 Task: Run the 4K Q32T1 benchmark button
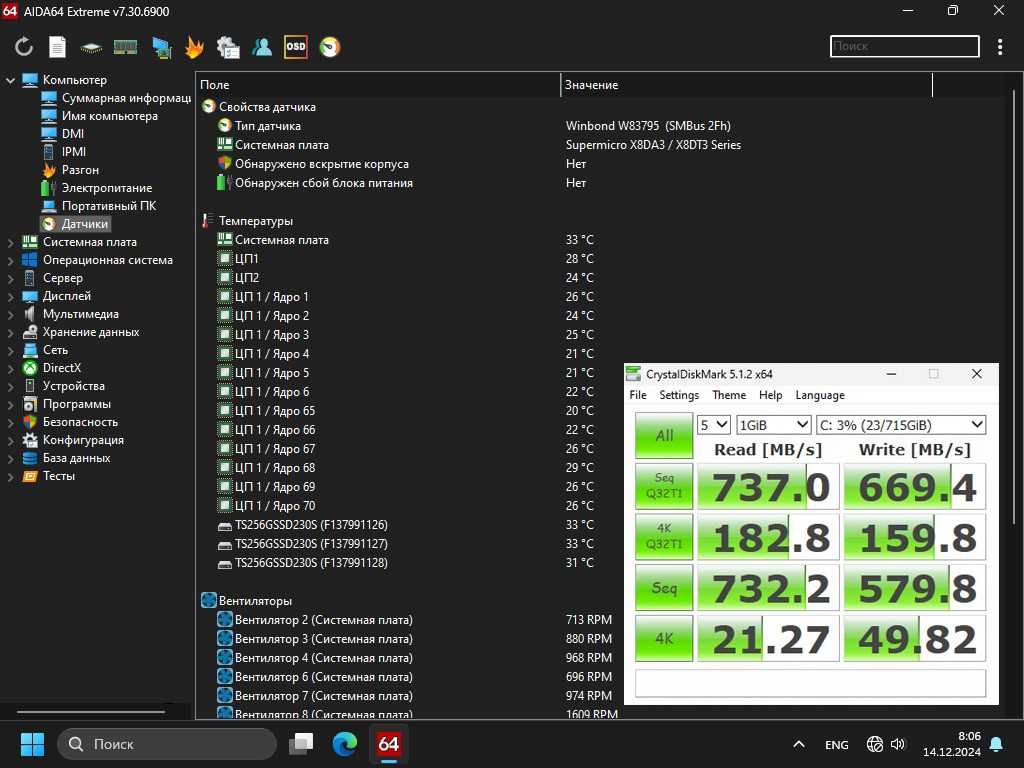[x=664, y=536]
